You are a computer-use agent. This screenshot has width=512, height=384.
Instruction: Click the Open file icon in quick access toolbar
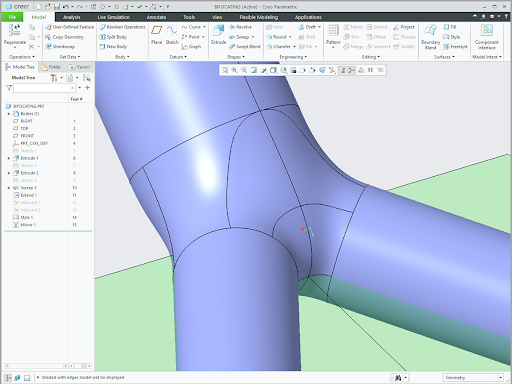[x=48, y=7]
